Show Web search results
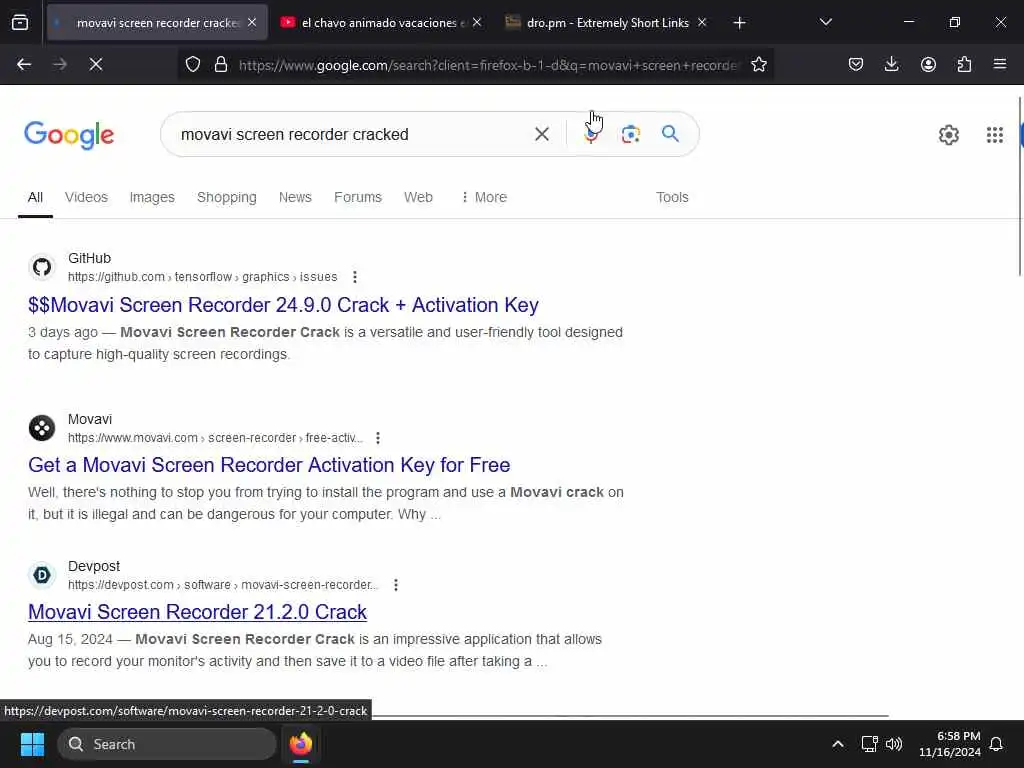 pyautogui.click(x=418, y=197)
